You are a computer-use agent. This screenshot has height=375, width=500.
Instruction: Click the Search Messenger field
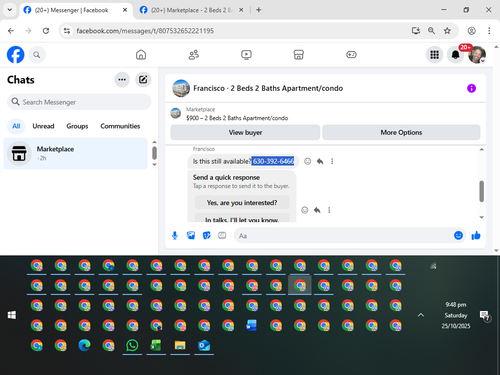click(x=79, y=102)
